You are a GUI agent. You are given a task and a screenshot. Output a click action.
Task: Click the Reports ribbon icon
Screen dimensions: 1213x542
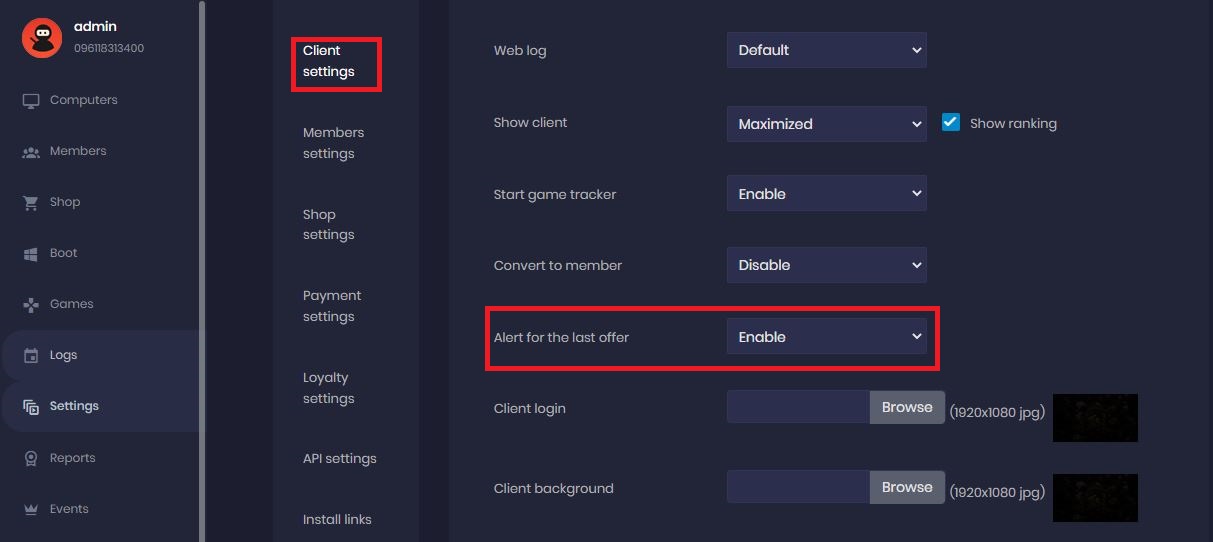(31, 458)
